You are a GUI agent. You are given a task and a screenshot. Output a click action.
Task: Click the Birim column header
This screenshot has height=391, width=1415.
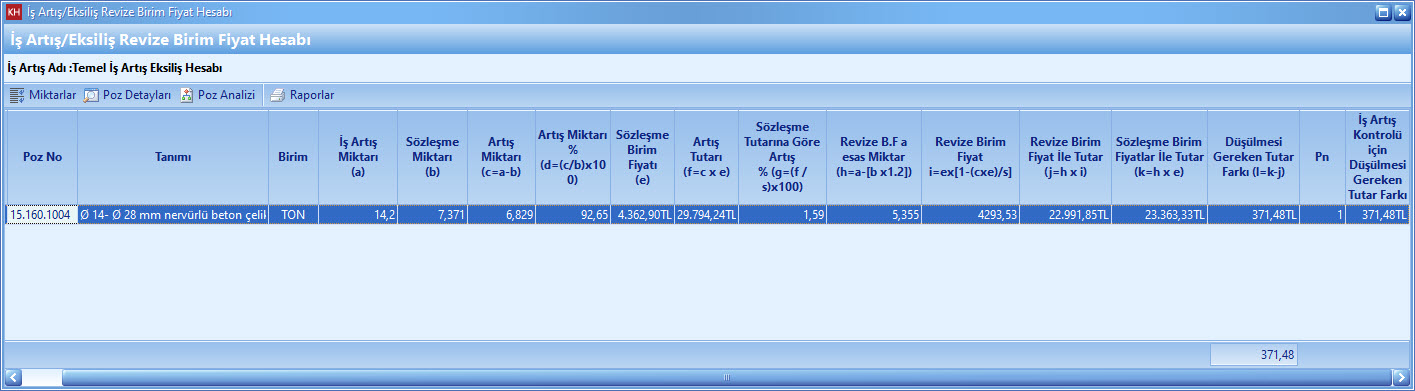[293, 157]
